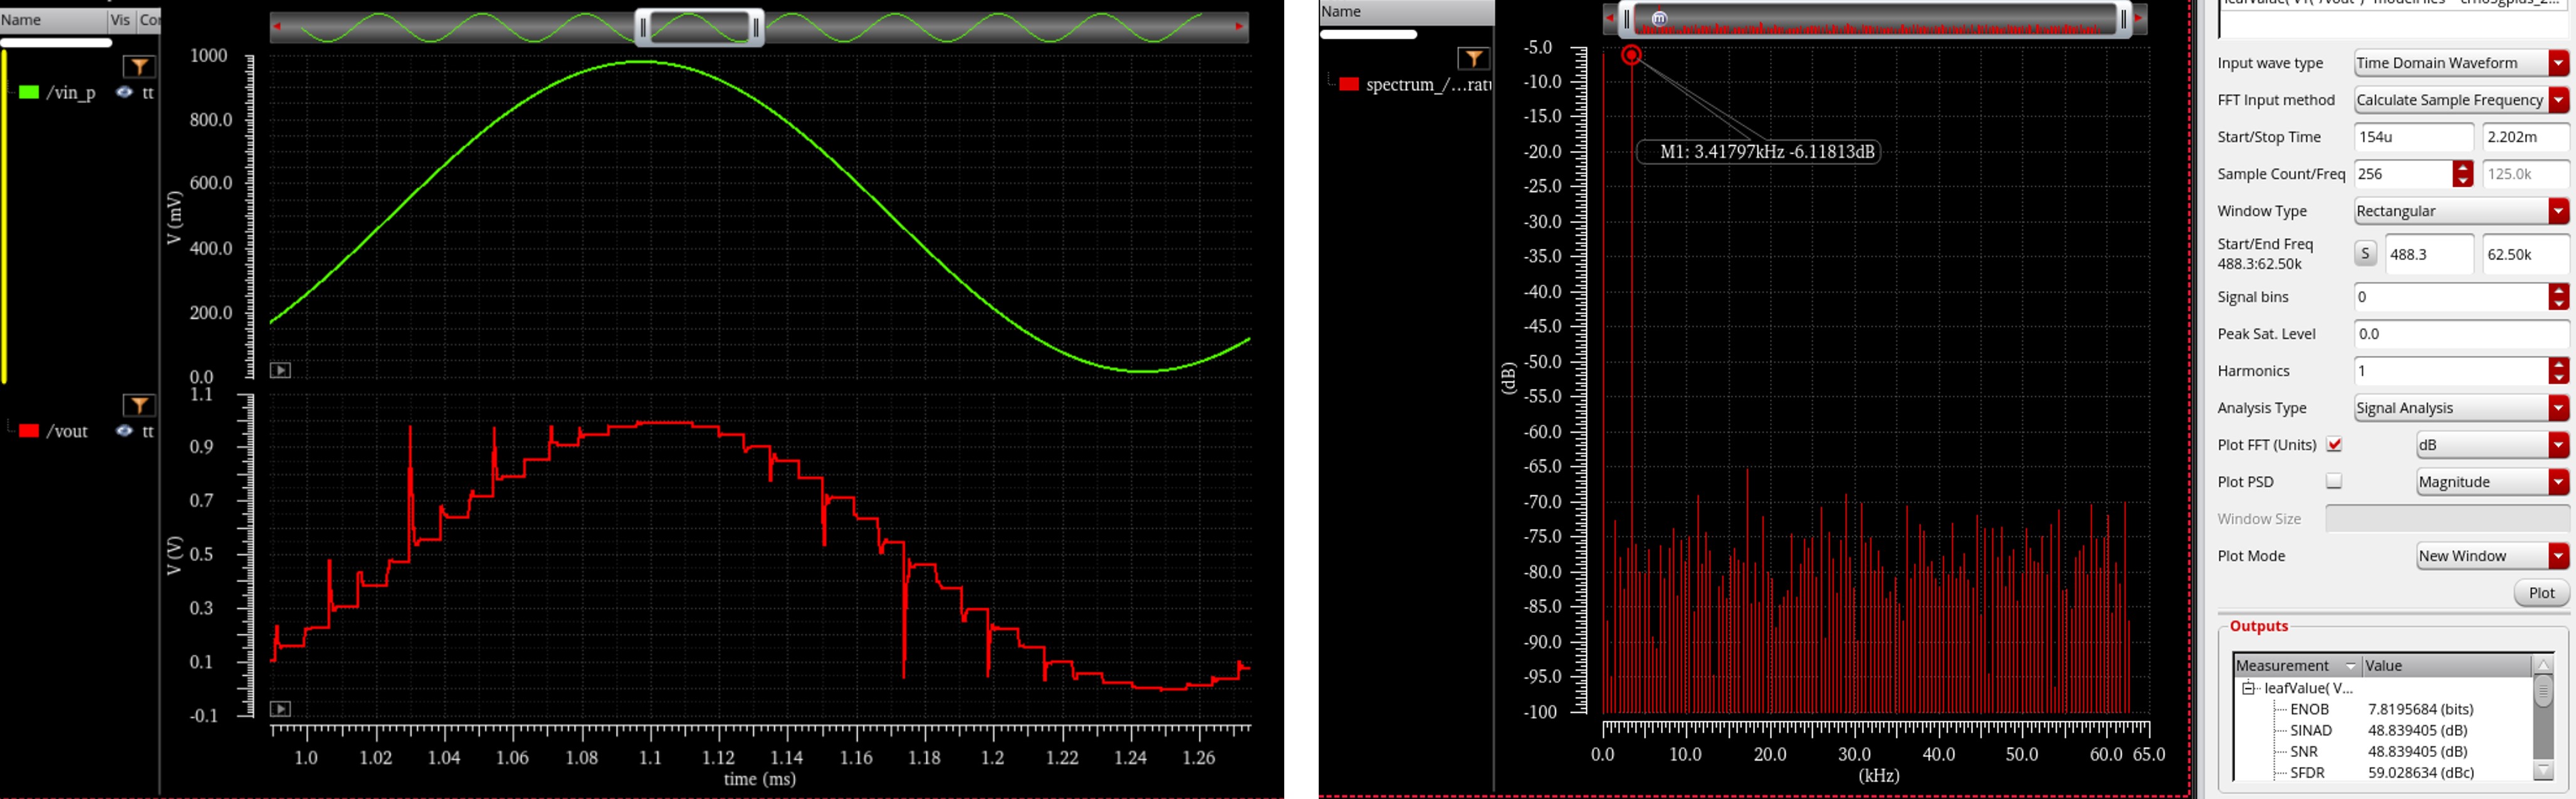Click the filter icon in the spectrum legend
The height and width of the screenshot is (799, 2576).
pyautogui.click(x=1472, y=58)
